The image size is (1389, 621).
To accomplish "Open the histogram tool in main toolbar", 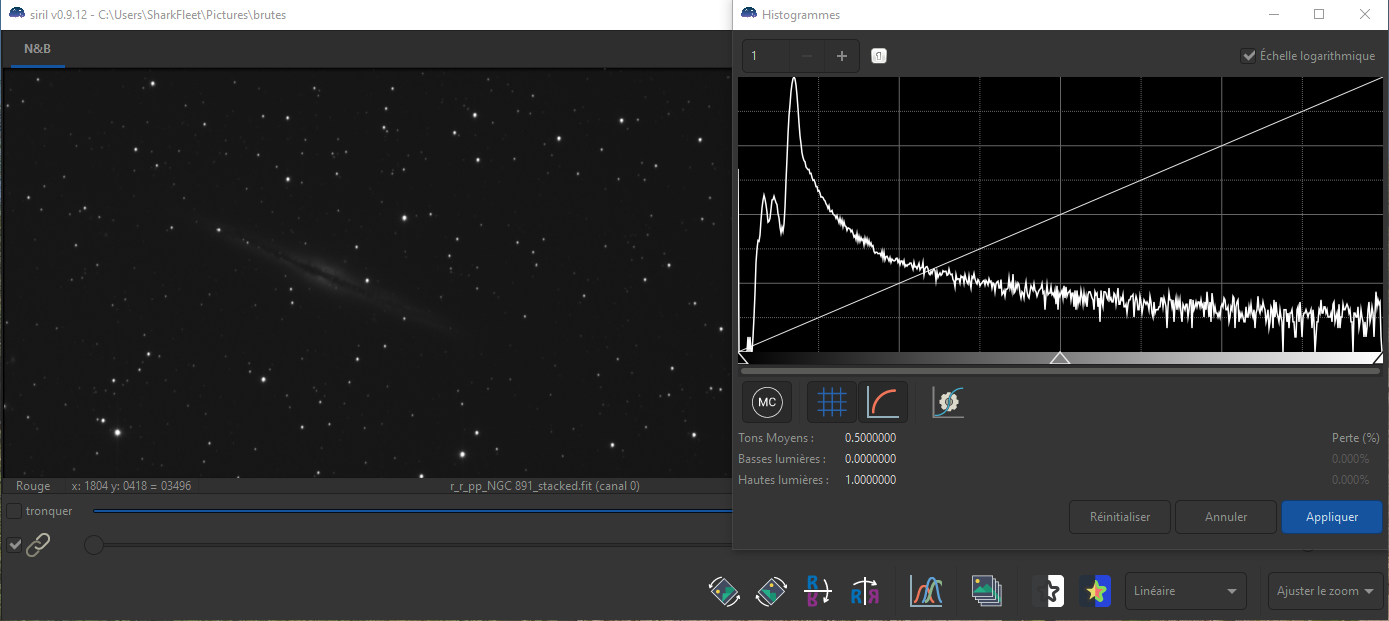I will (x=926, y=591).
